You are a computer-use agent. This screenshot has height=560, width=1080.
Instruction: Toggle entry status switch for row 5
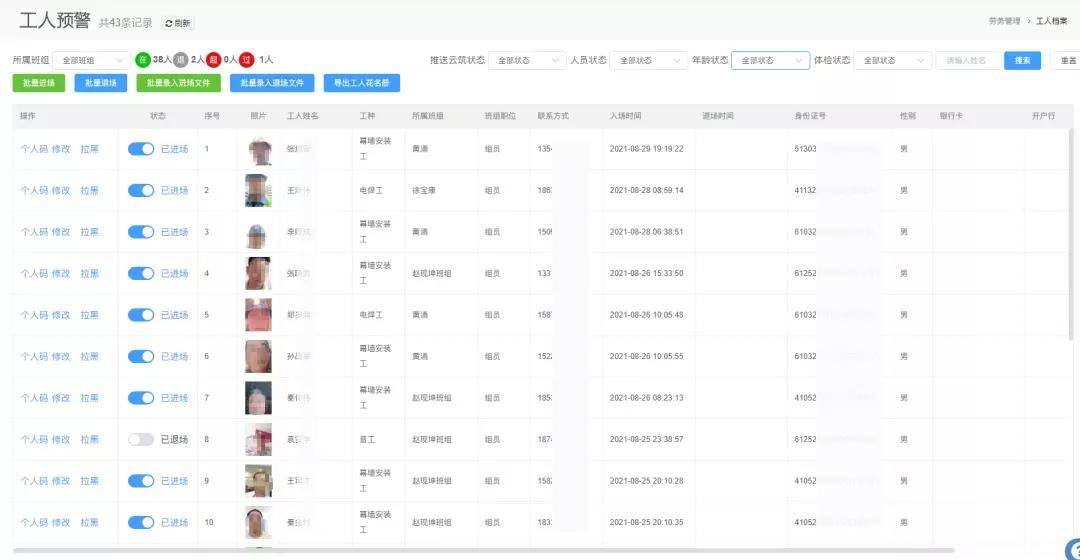click(x=141, y=315)
